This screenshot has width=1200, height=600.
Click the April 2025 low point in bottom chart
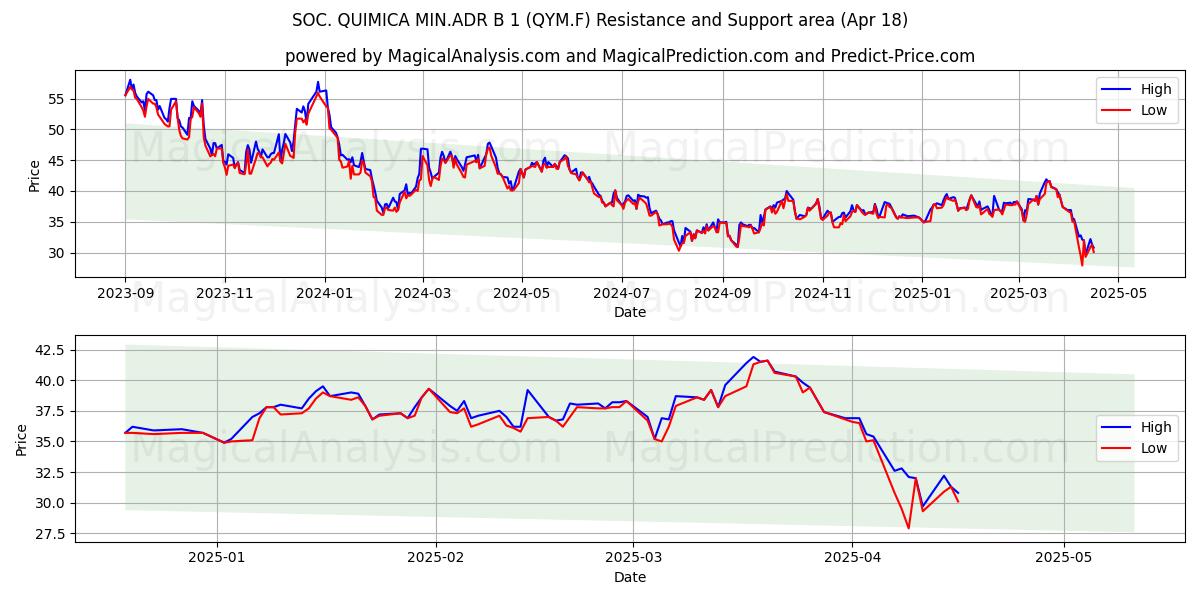[x=908, y=528]
